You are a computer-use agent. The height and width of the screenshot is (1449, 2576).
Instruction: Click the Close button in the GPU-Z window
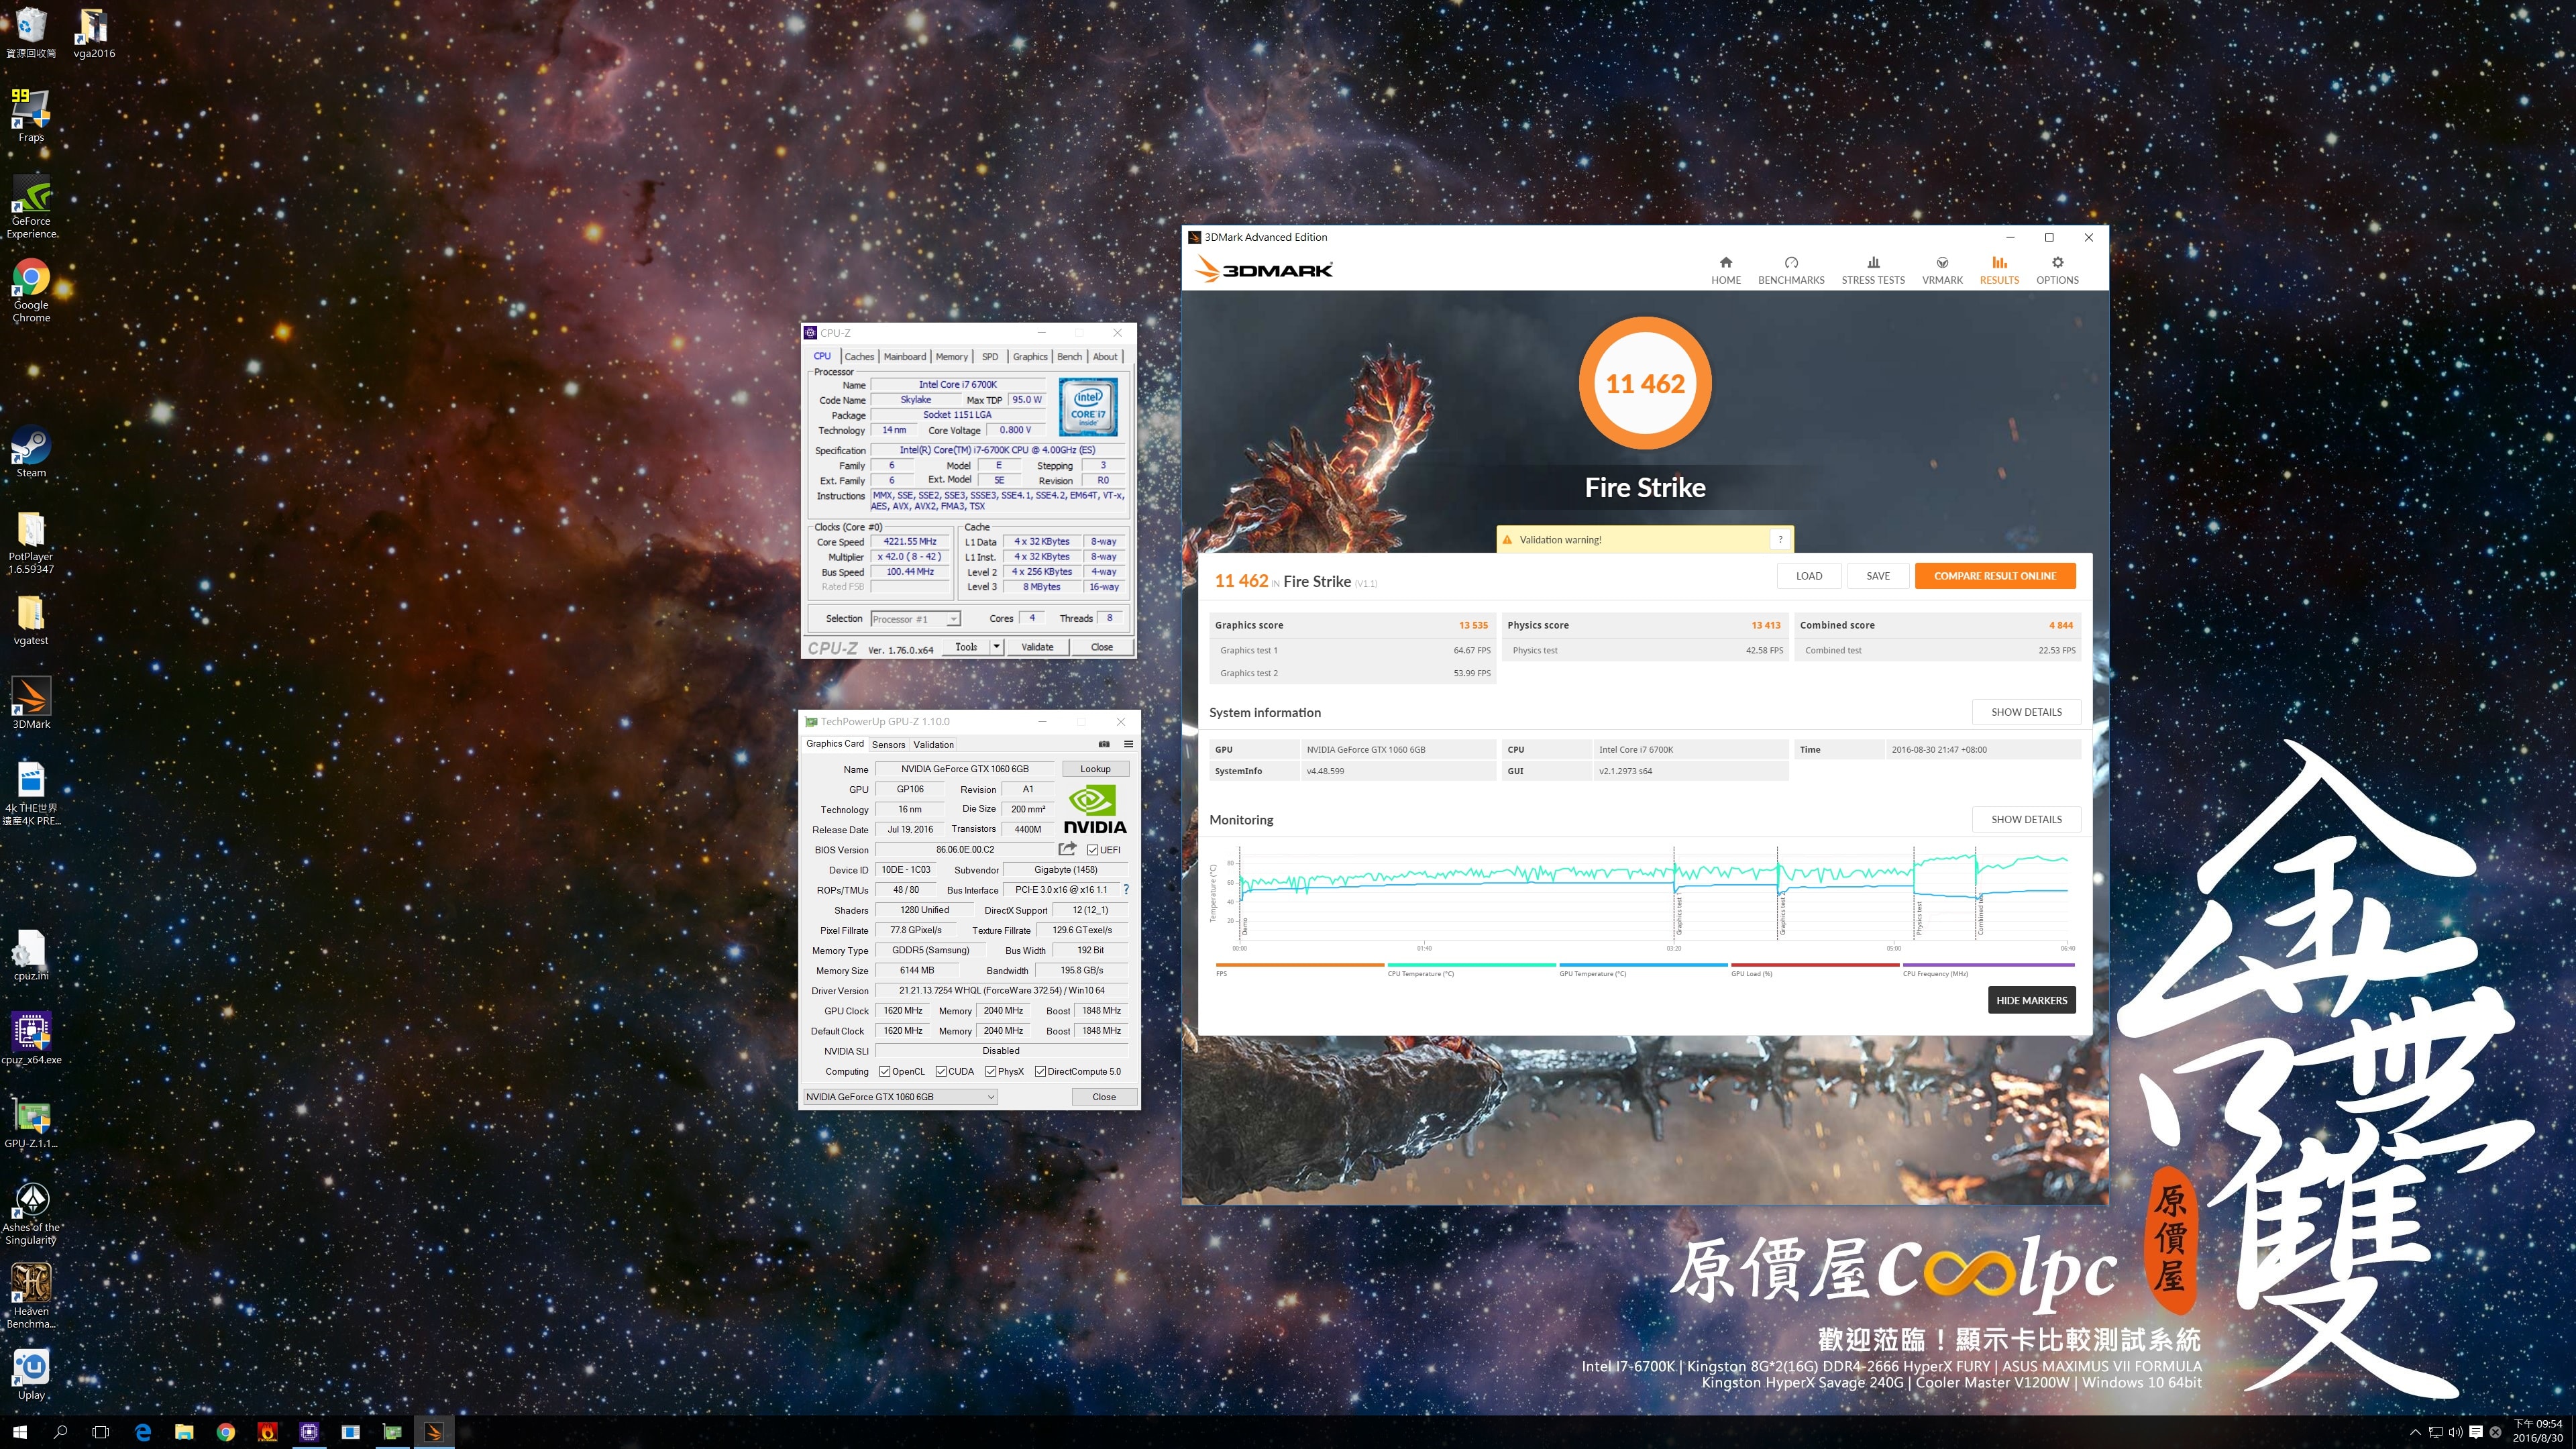click(x=1103, y=1097)
